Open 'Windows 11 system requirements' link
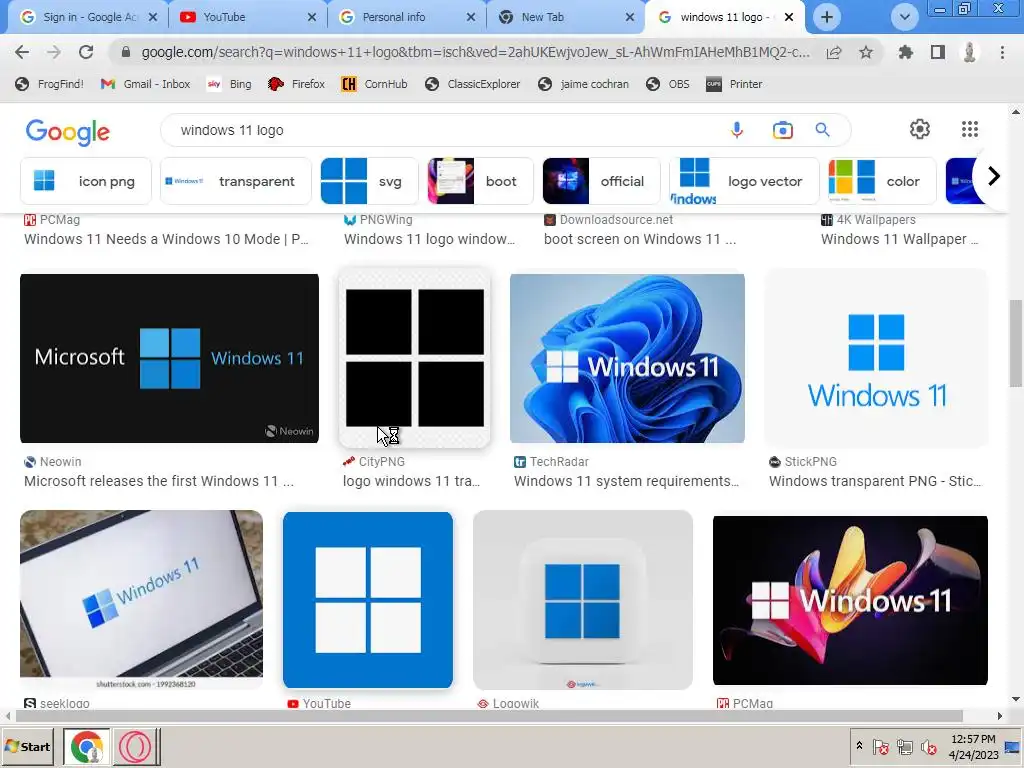Screen dimensions: 1024x768 click(626, 481)
